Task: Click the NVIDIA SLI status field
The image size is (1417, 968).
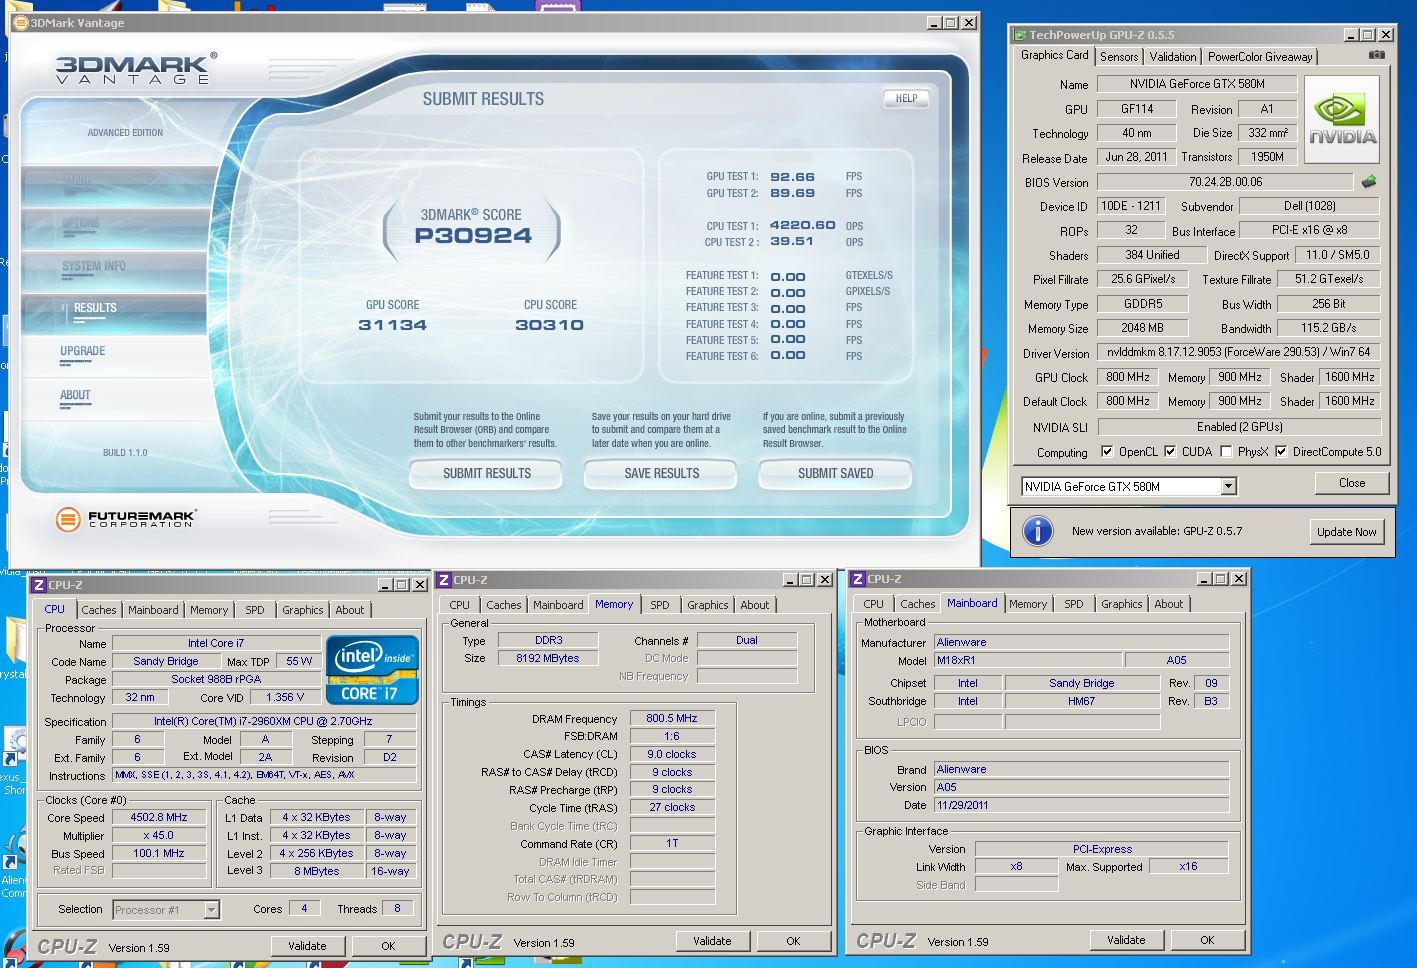Action: (x=1238, y=426)
